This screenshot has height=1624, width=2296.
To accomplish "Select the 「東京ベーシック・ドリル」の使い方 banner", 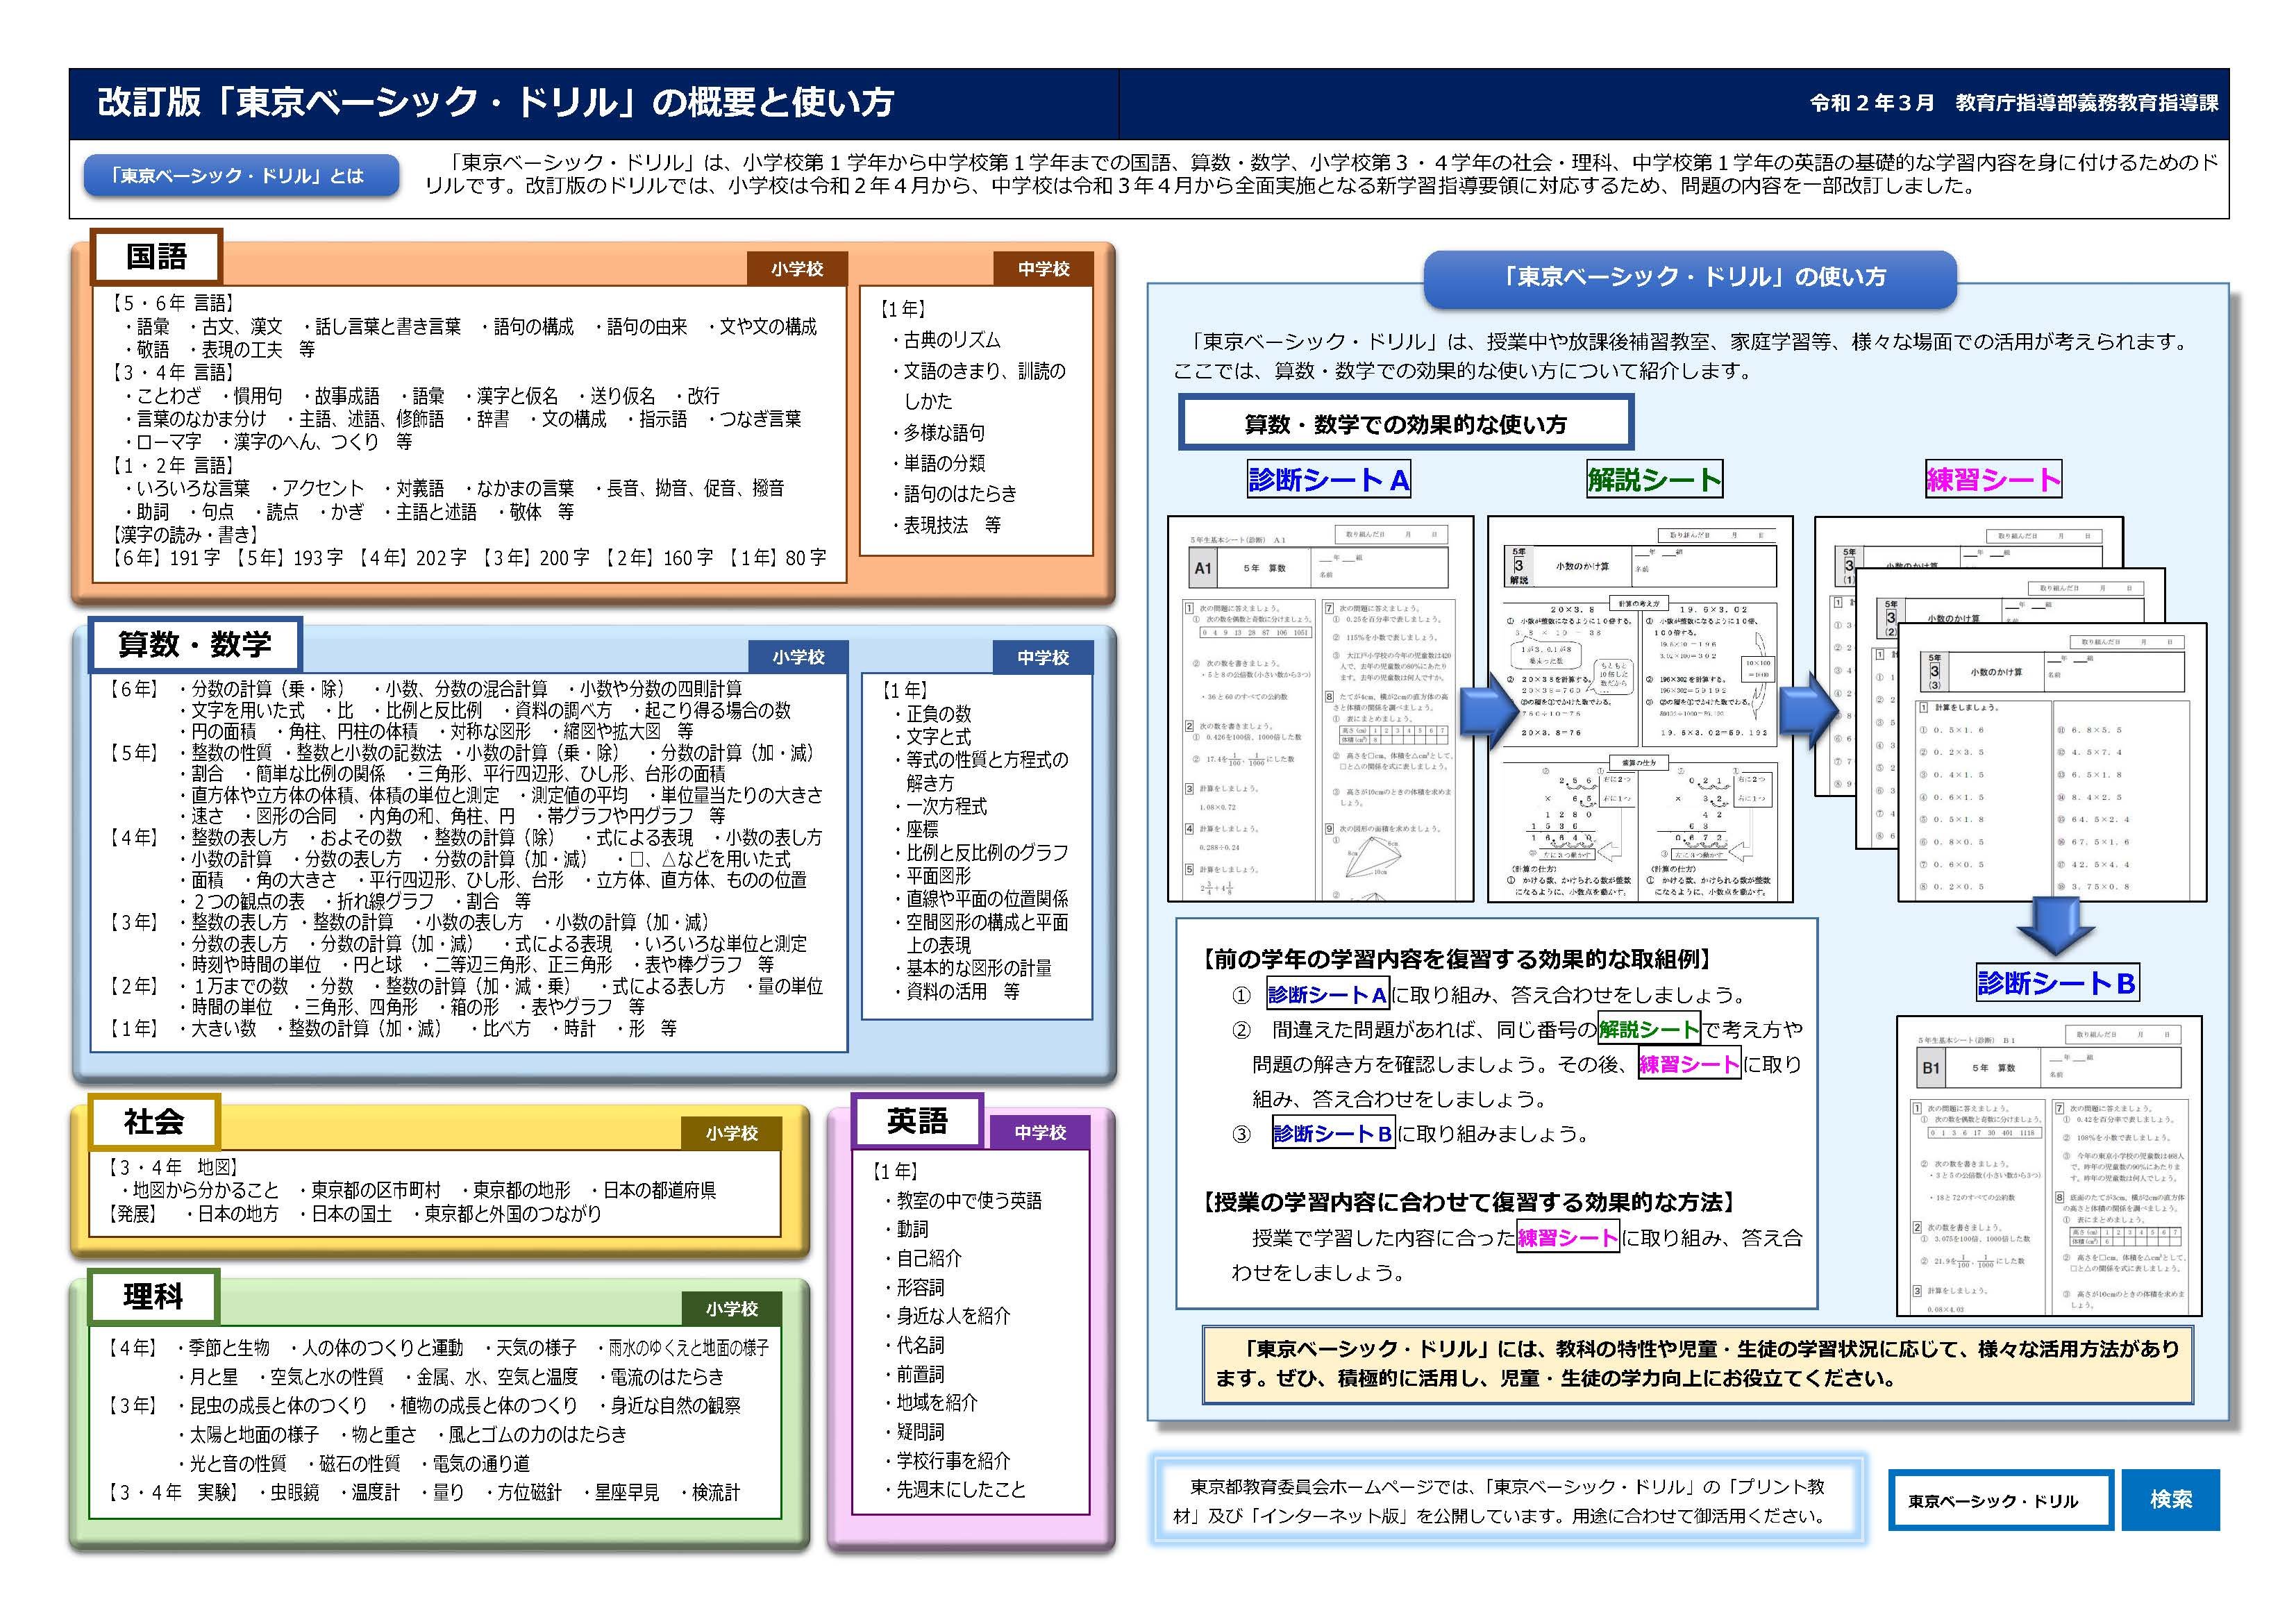I will tap(1690, 278).
